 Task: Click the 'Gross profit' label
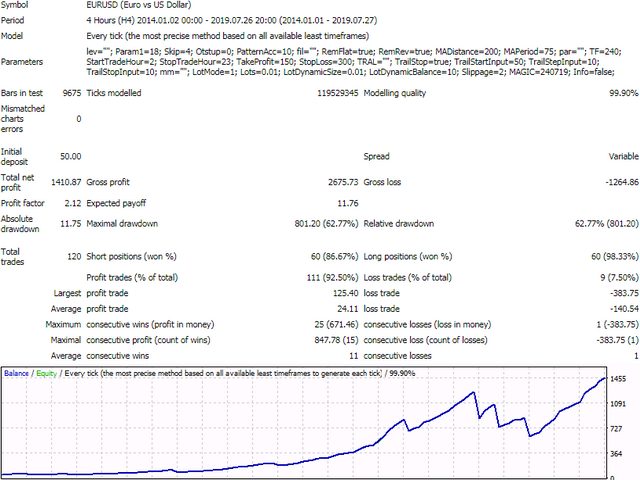108,182
